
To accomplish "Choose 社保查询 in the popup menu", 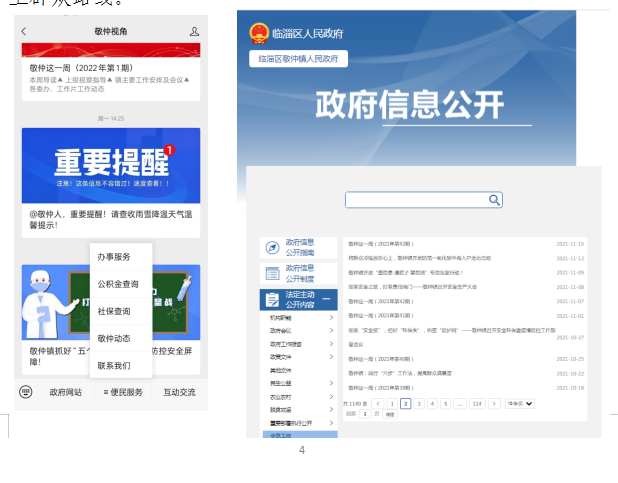I will (x=114, y=311).
